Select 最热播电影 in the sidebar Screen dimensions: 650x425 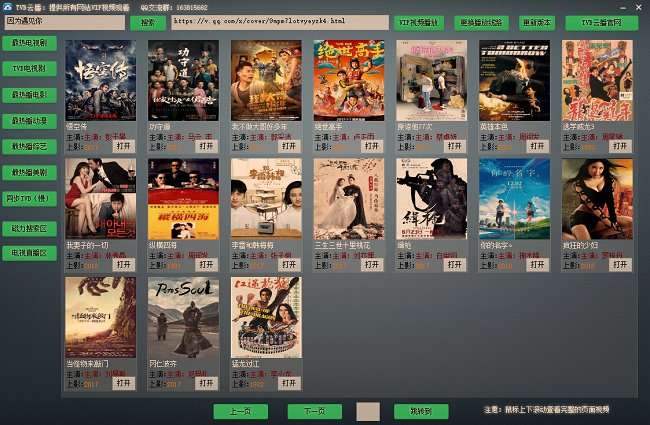(x=29, y=95)
